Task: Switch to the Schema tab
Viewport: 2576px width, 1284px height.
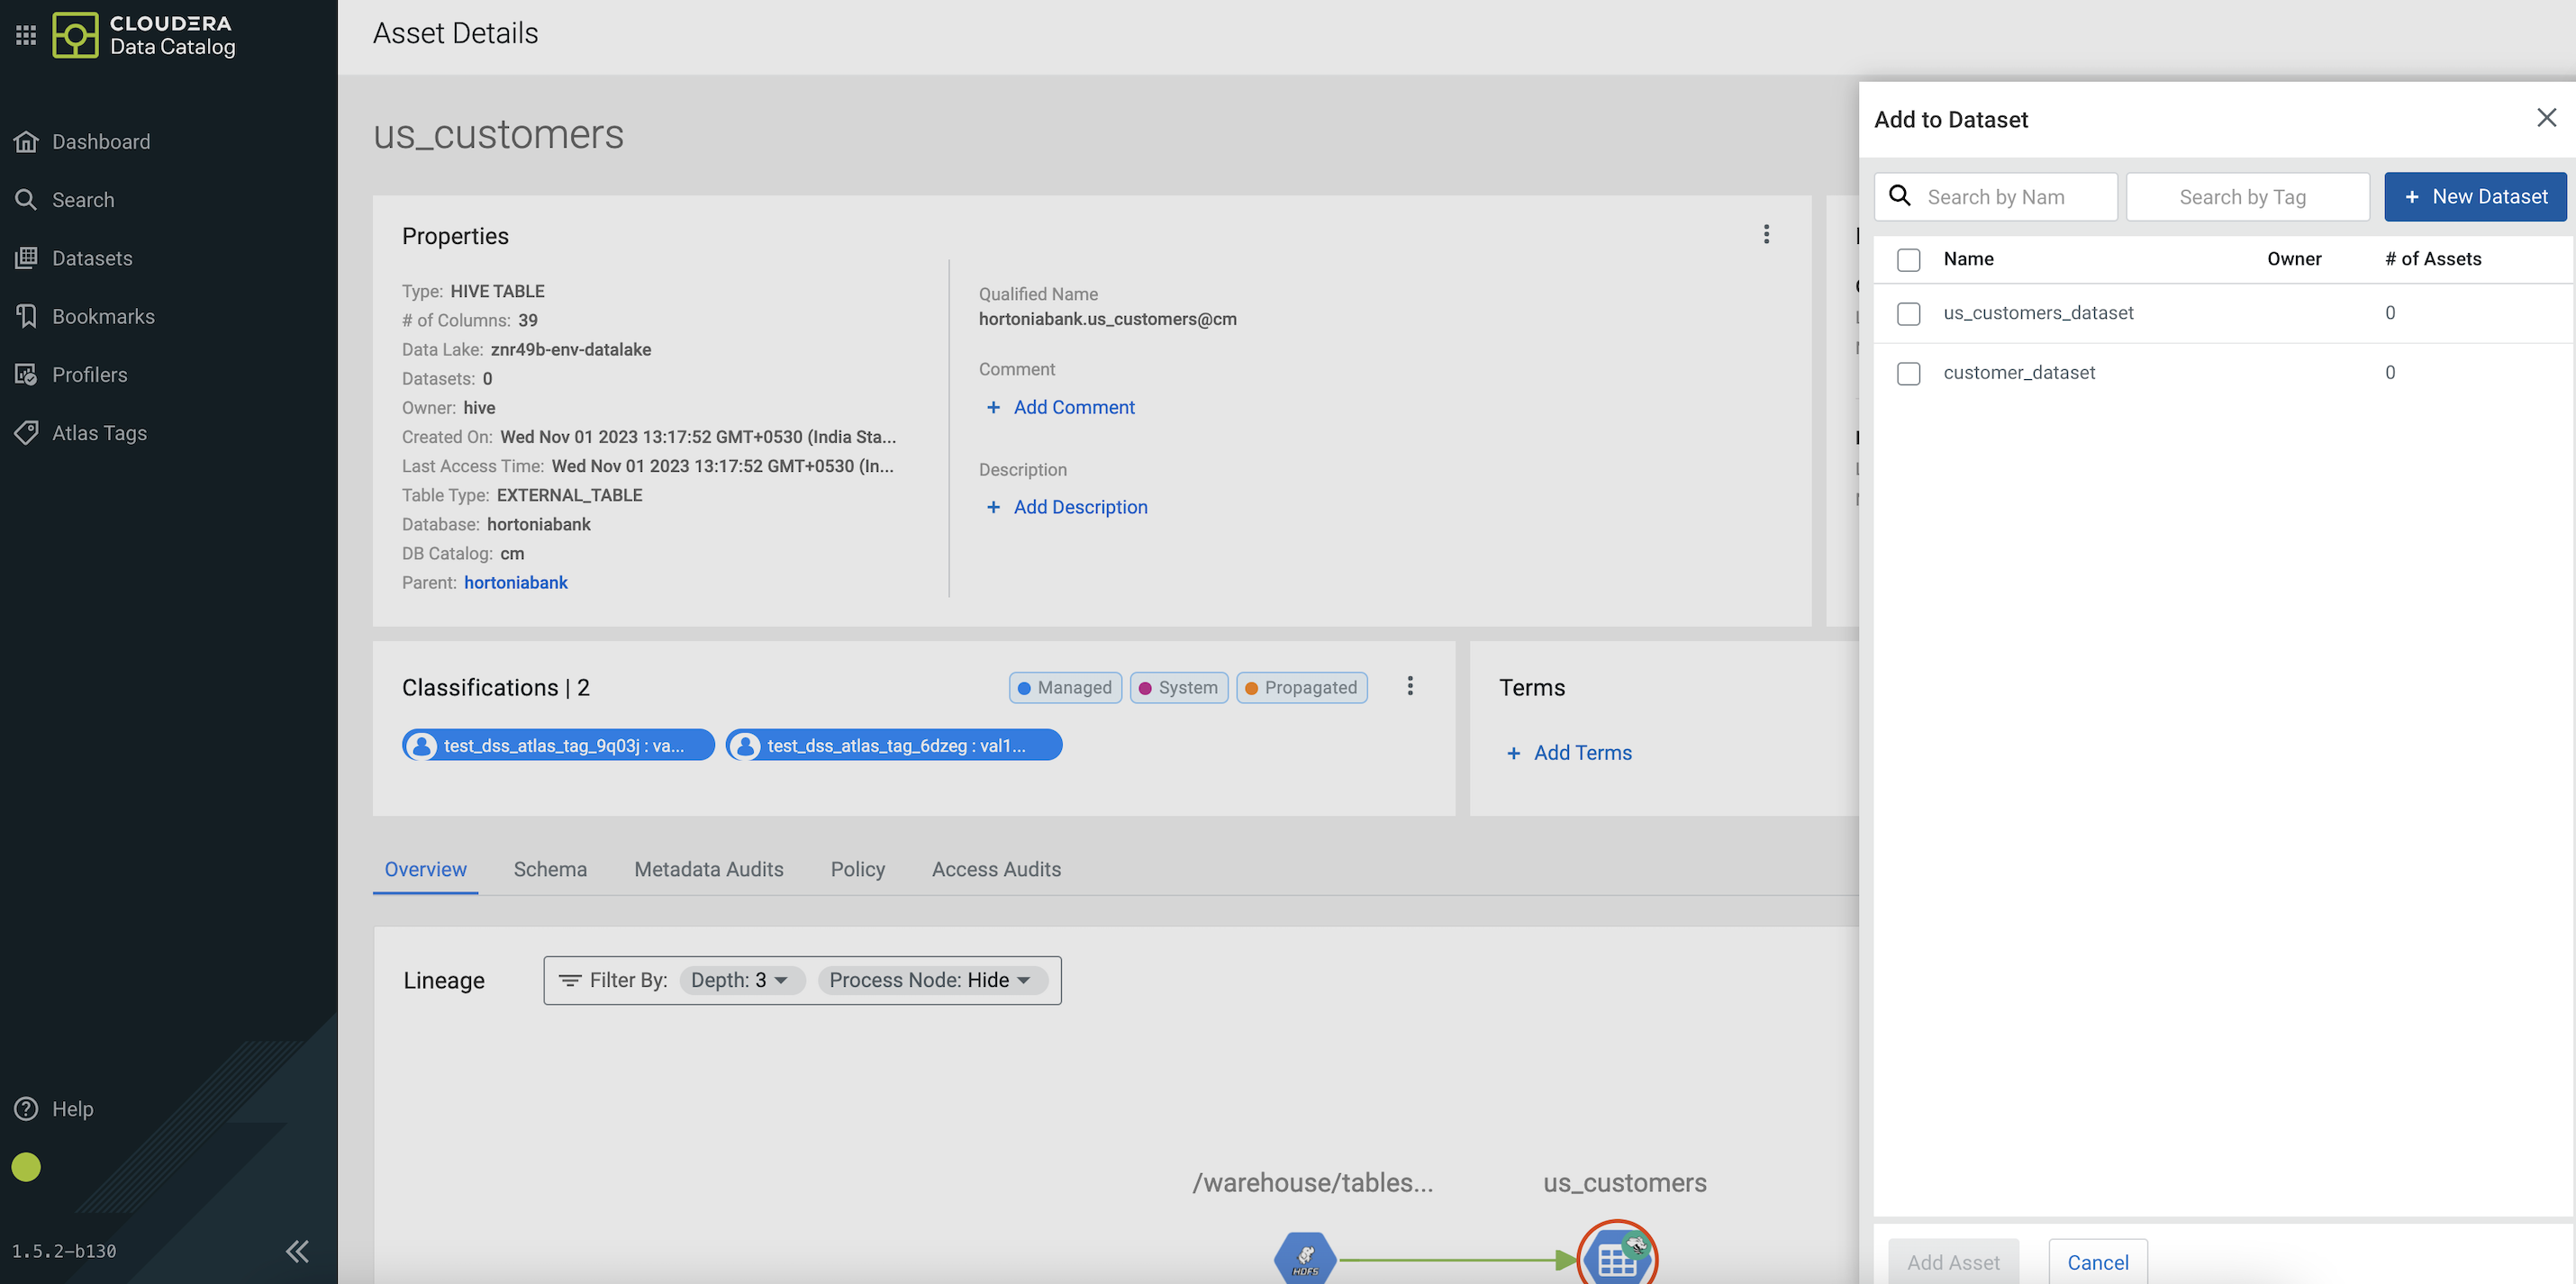Action: coord(550,869)
